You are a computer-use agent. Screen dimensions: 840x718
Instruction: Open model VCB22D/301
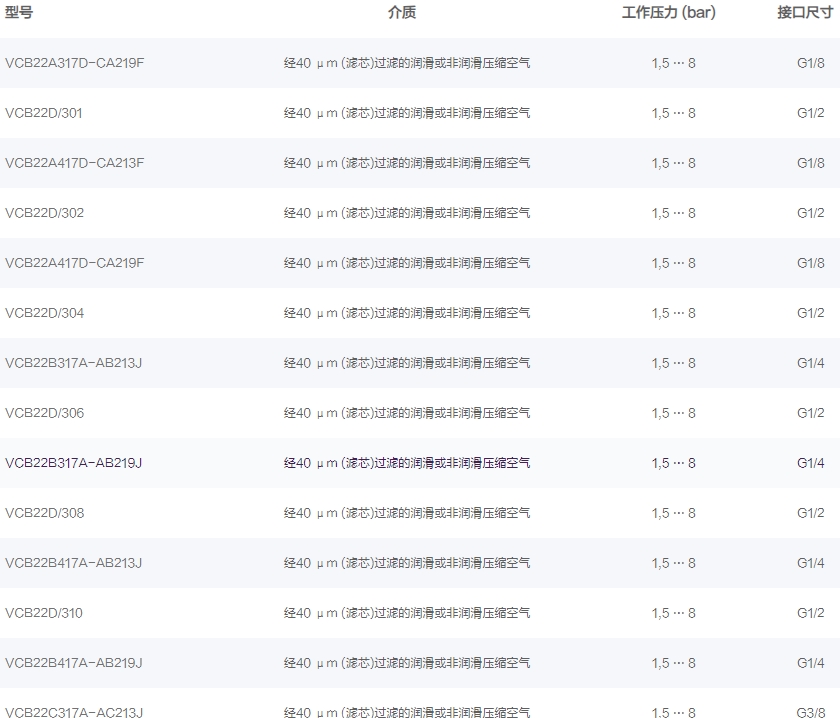pyautogui.click(x=43, y=113)
